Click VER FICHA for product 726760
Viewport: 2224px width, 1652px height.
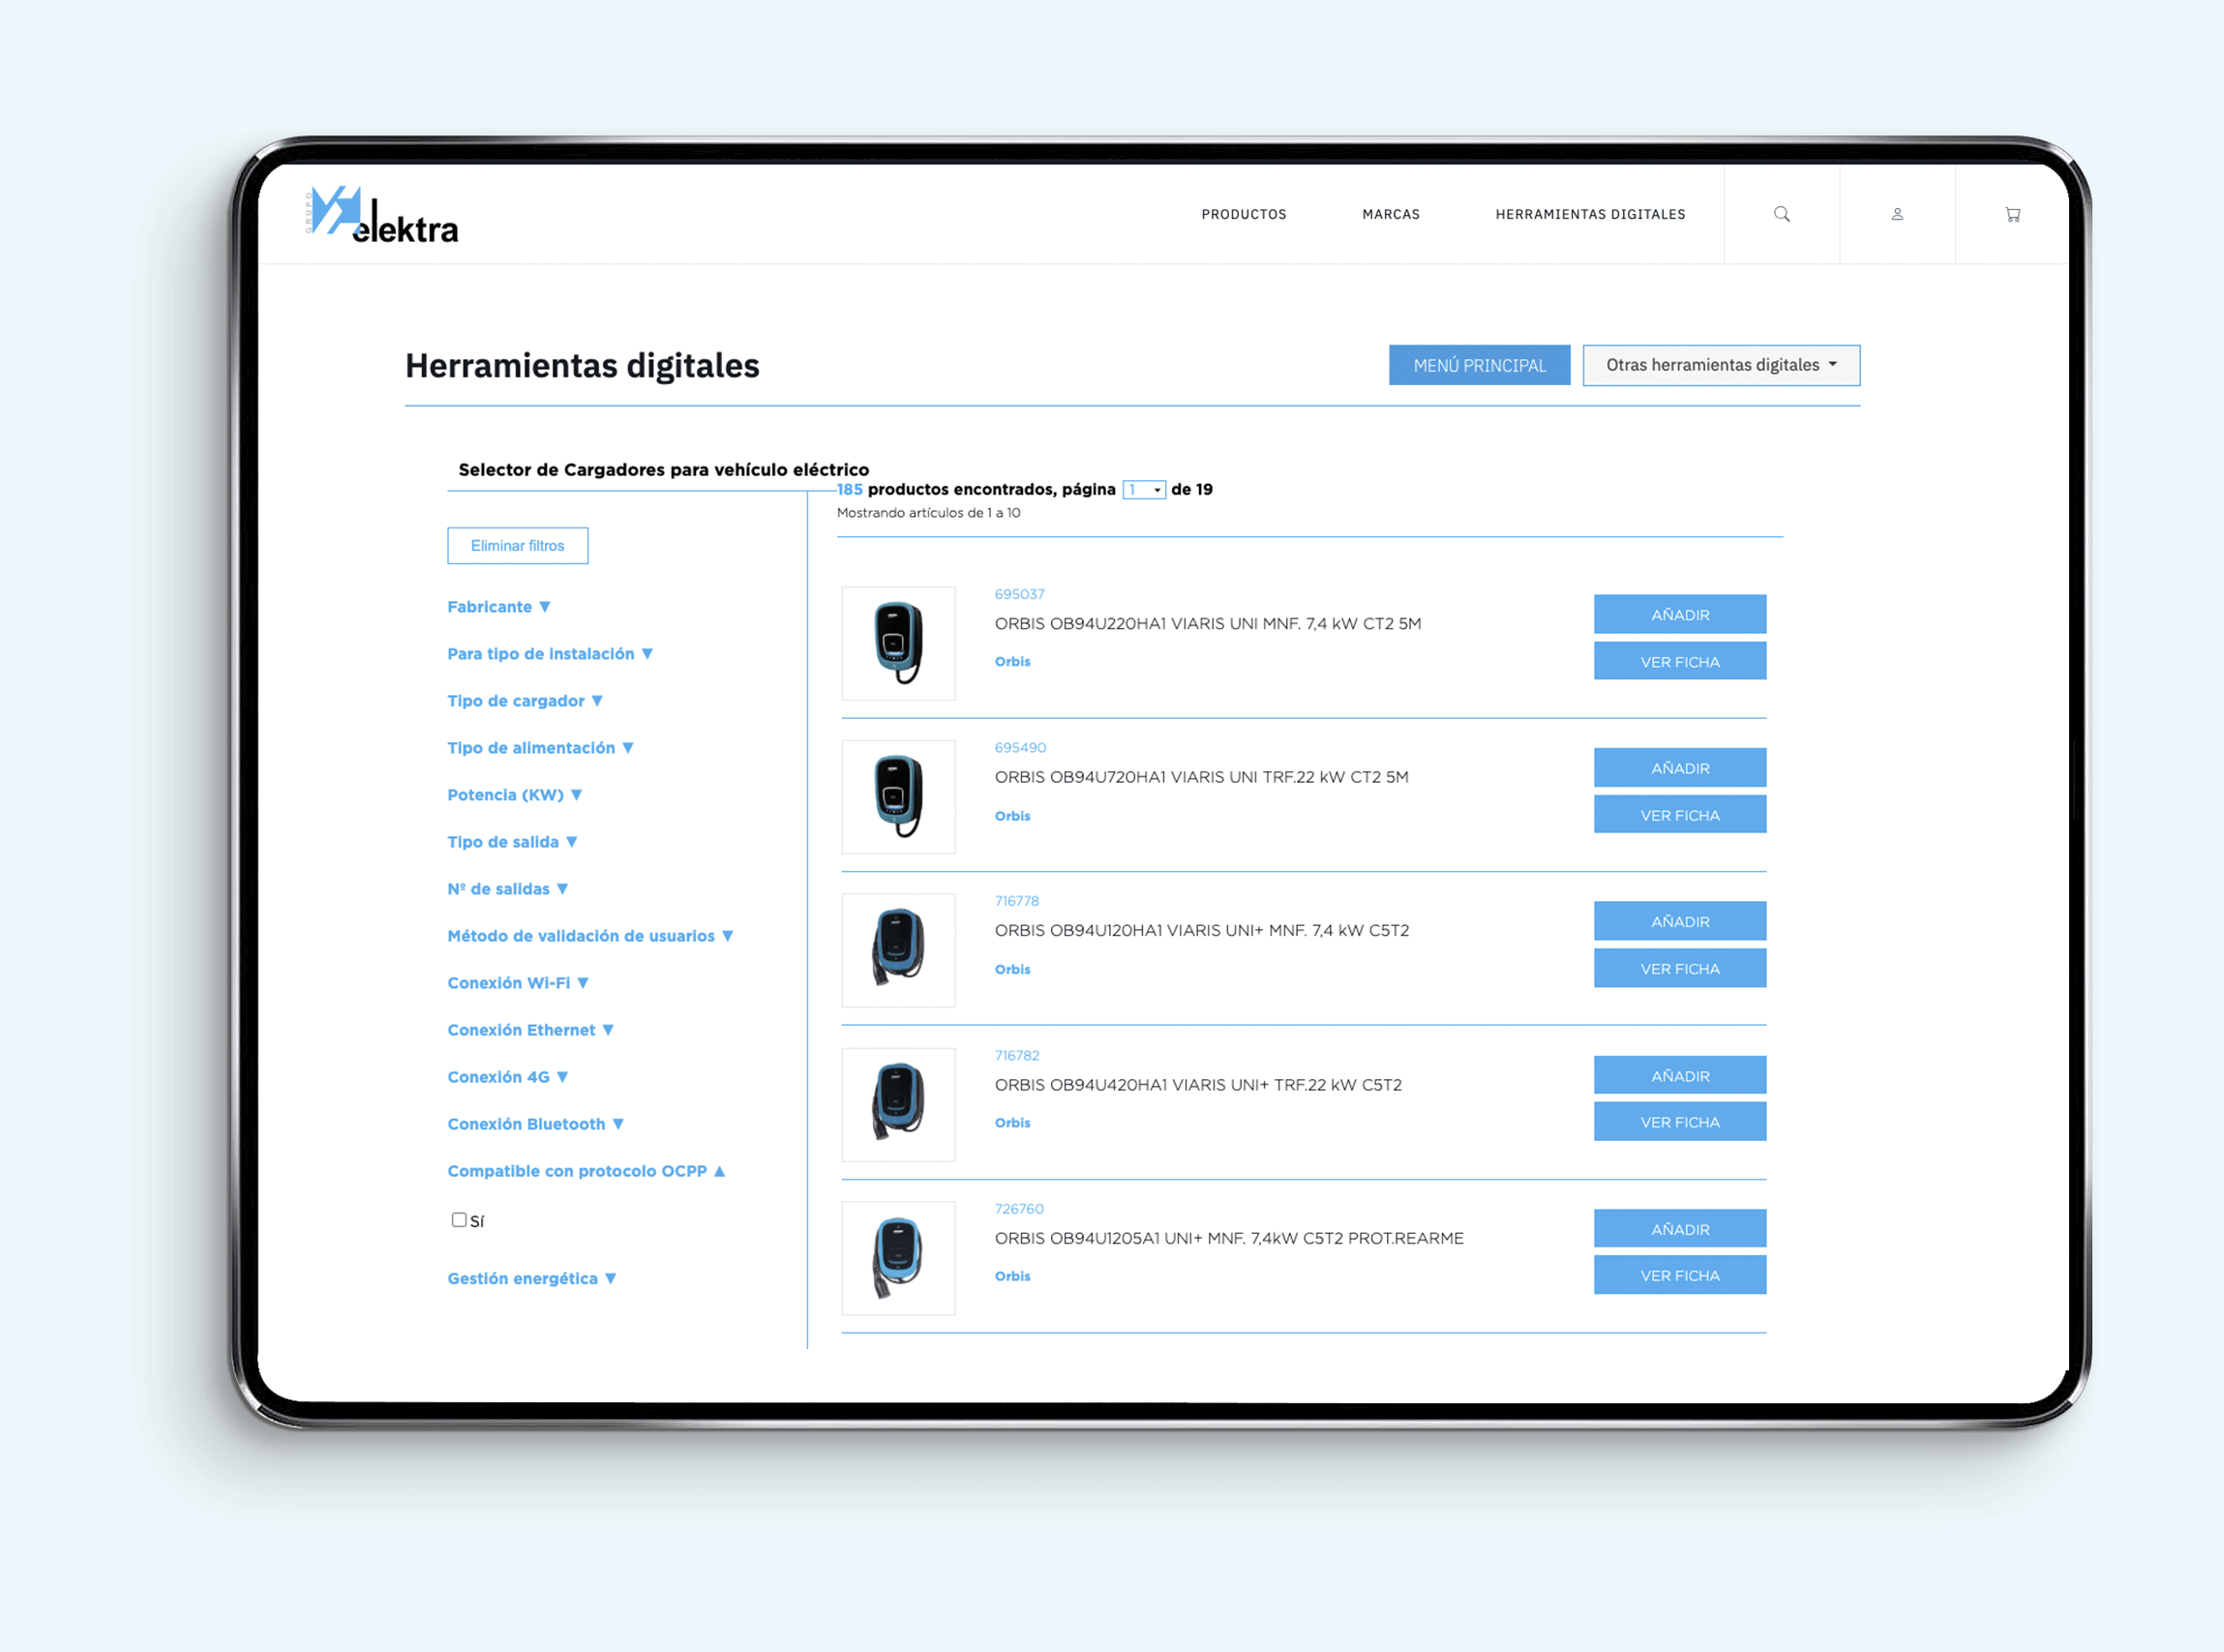(x=1680, y=1275)
